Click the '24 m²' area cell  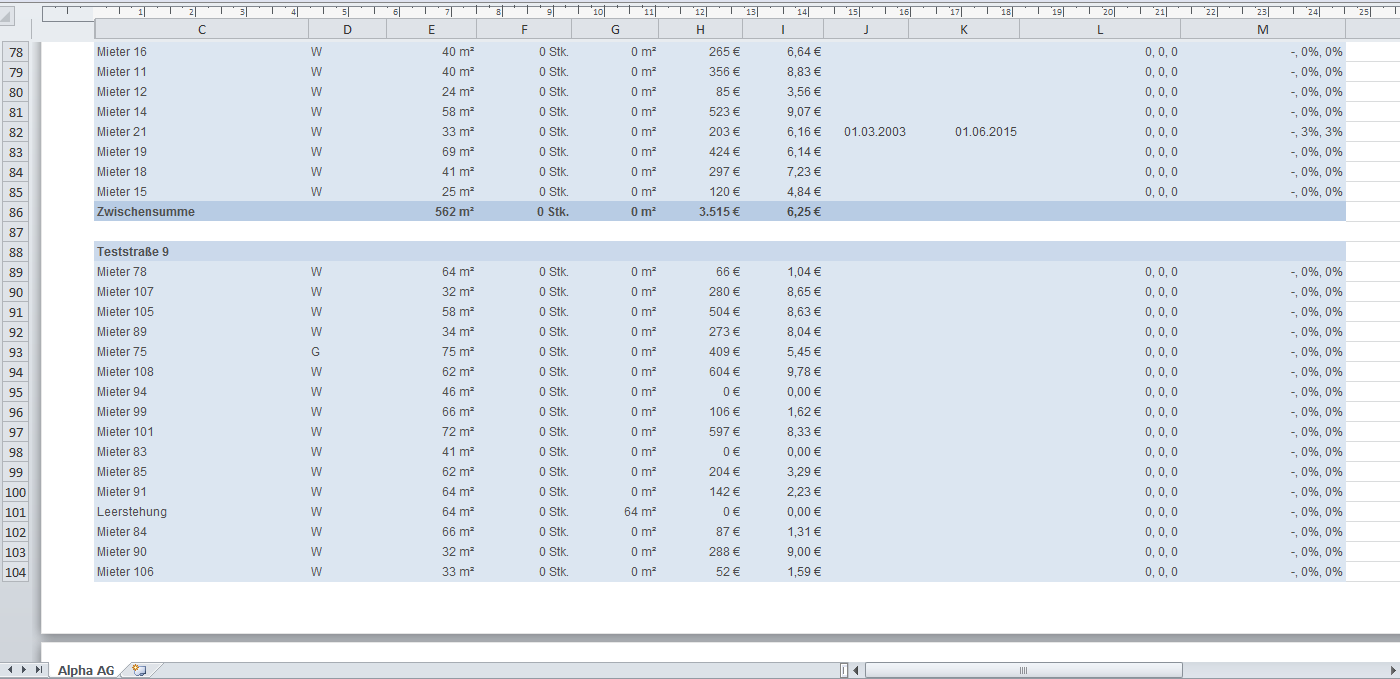tap(431, 91)
